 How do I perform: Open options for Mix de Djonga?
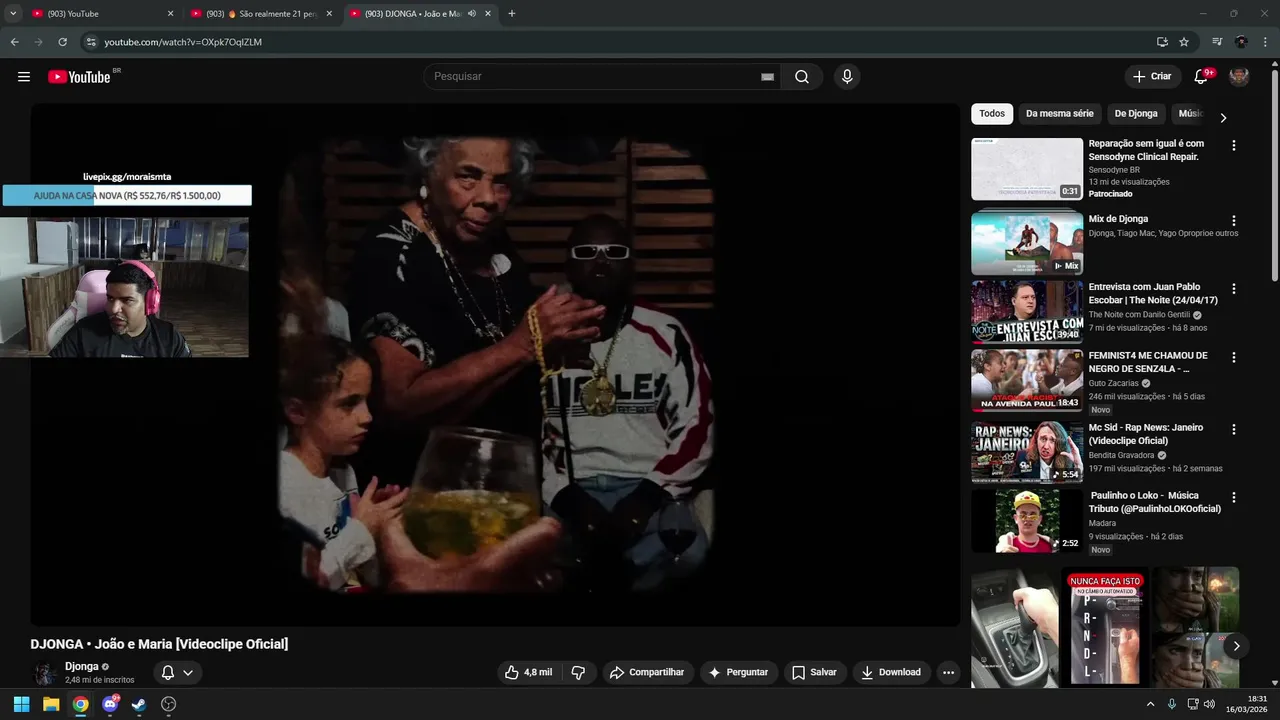pyautogui.click(x=1233, y=220)
